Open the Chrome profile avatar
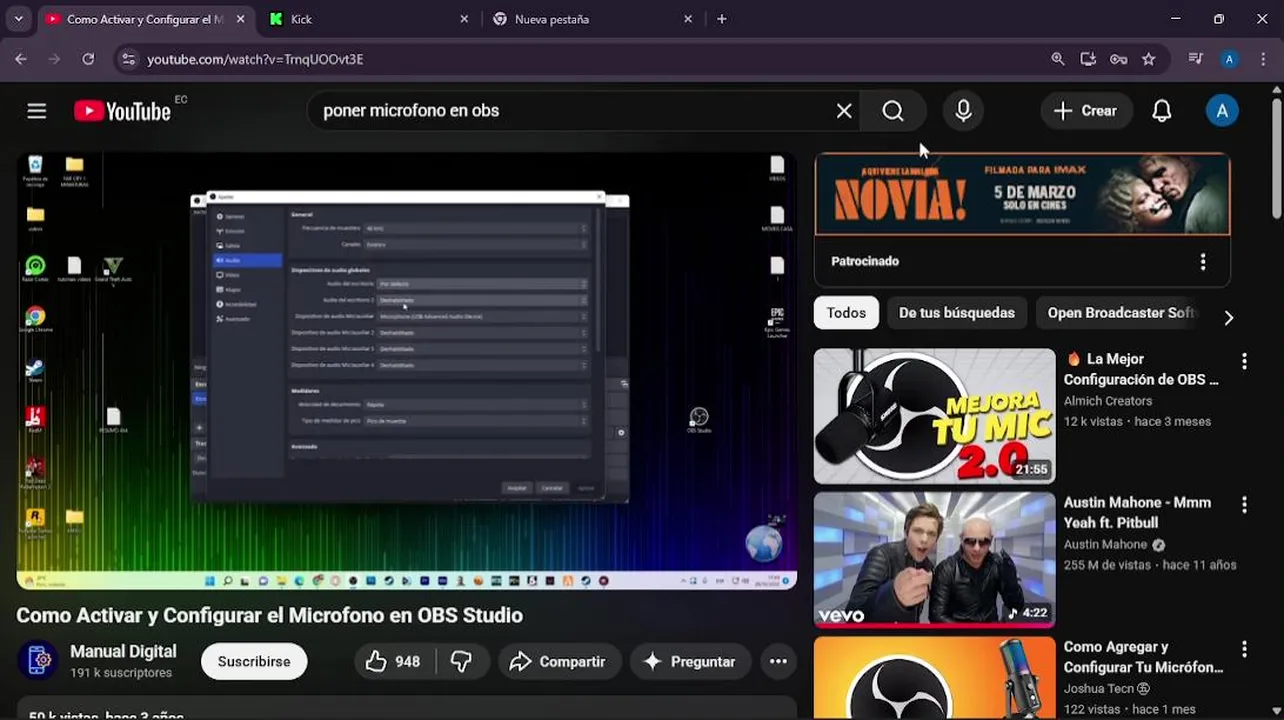Image resolution: width=1284 pixels, height=720 pixels. click(1230, 59)
